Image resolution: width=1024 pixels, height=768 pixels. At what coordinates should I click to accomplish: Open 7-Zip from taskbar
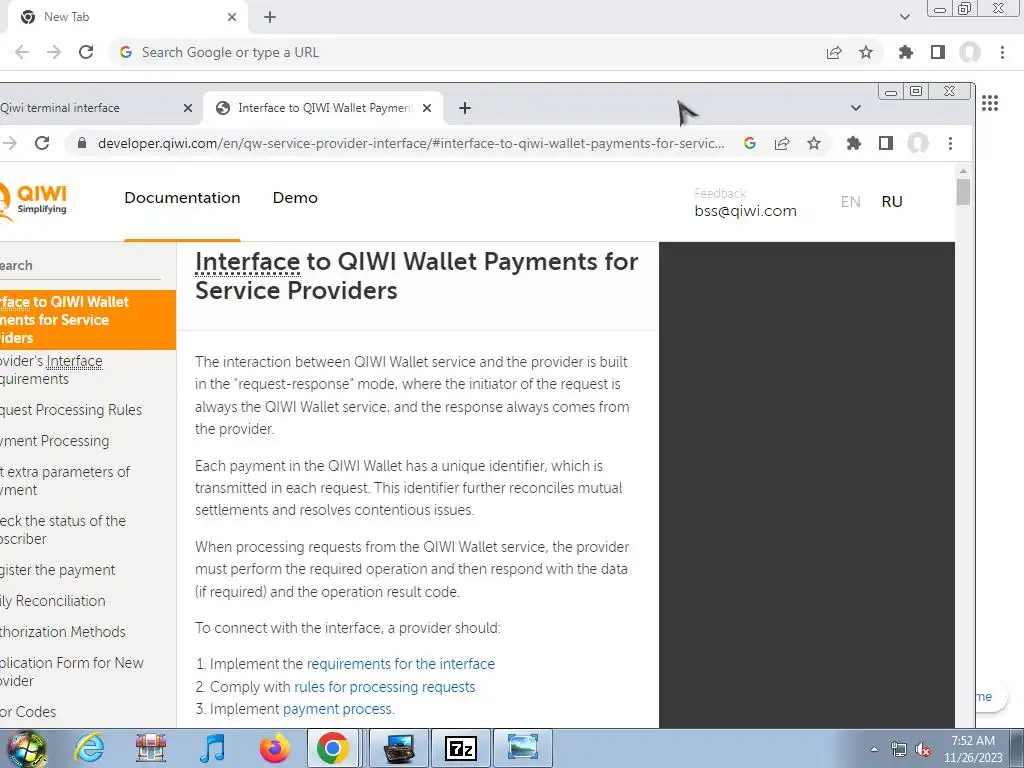(x=460, y=748)
